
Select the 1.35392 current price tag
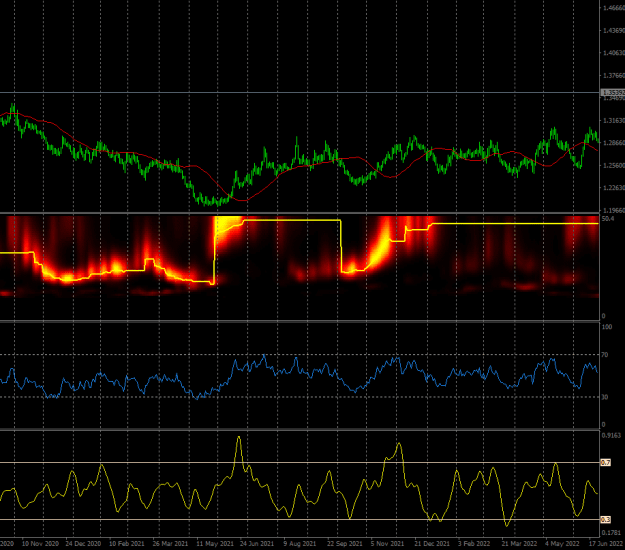613,93
